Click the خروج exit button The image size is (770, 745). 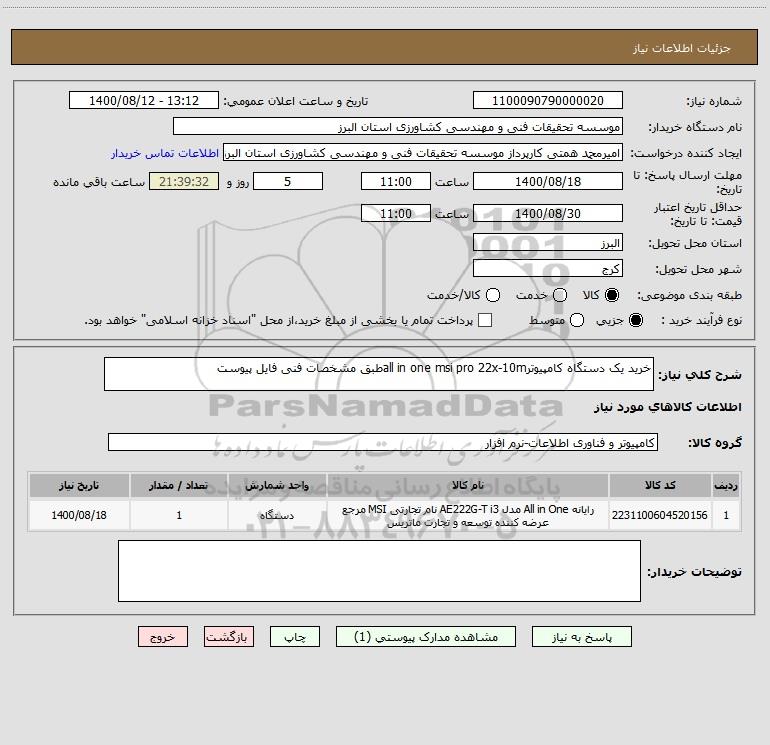[x=163, y=636]
